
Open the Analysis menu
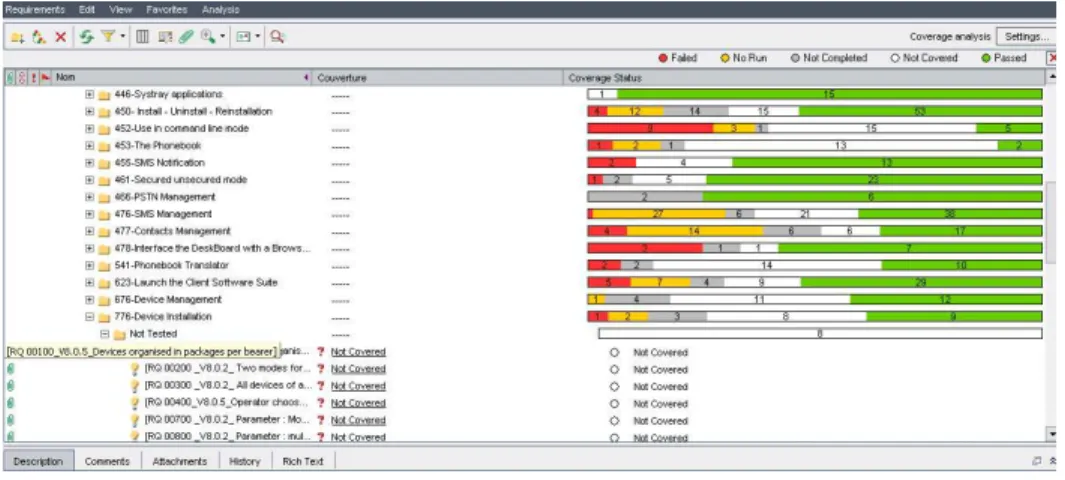point(221,10)
